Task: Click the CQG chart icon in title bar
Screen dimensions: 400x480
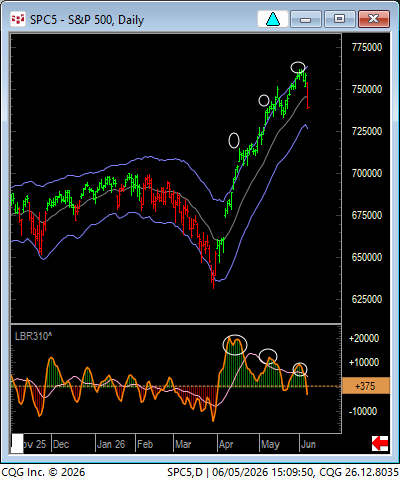Action: pyautogui.click(x=18, y=19)
